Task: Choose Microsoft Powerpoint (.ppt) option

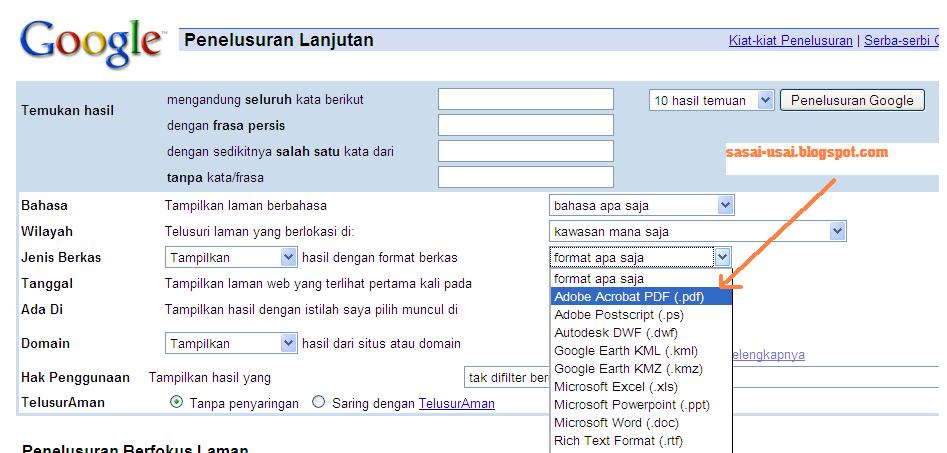Action: [641, 405]
